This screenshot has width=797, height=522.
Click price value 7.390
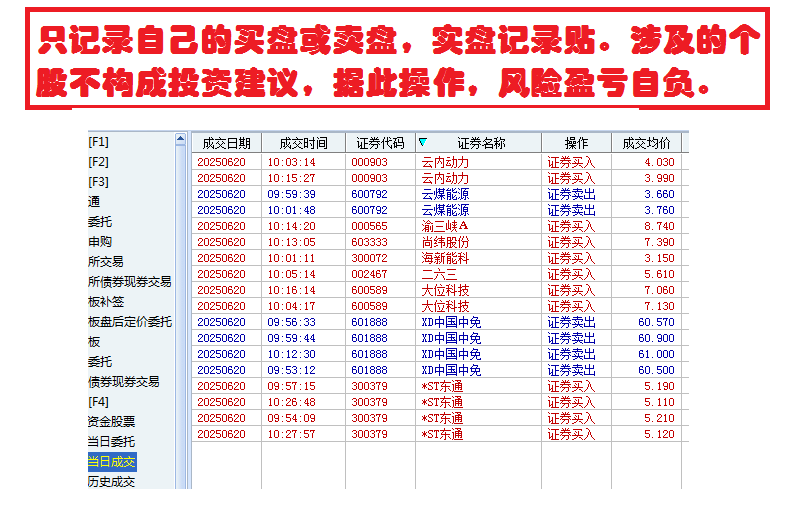(x=659, y=242)
